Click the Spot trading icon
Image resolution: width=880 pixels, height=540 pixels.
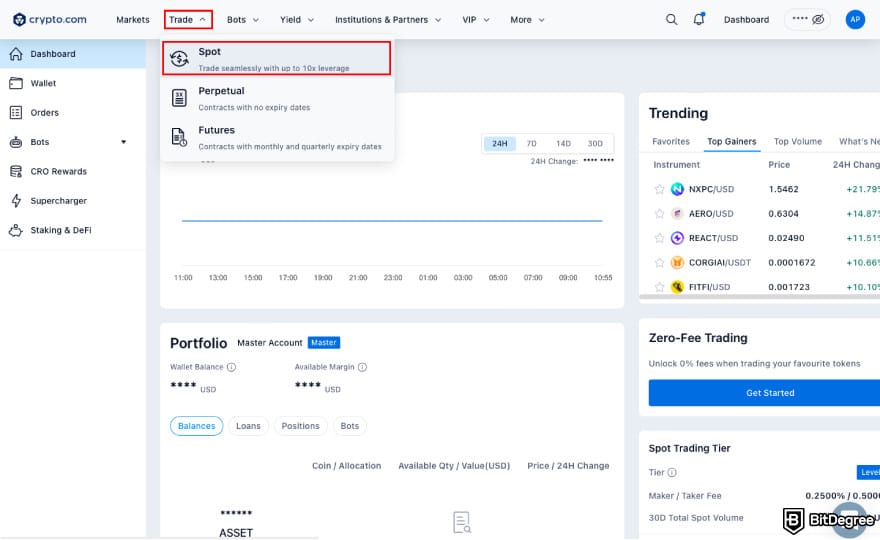(179, 58)
